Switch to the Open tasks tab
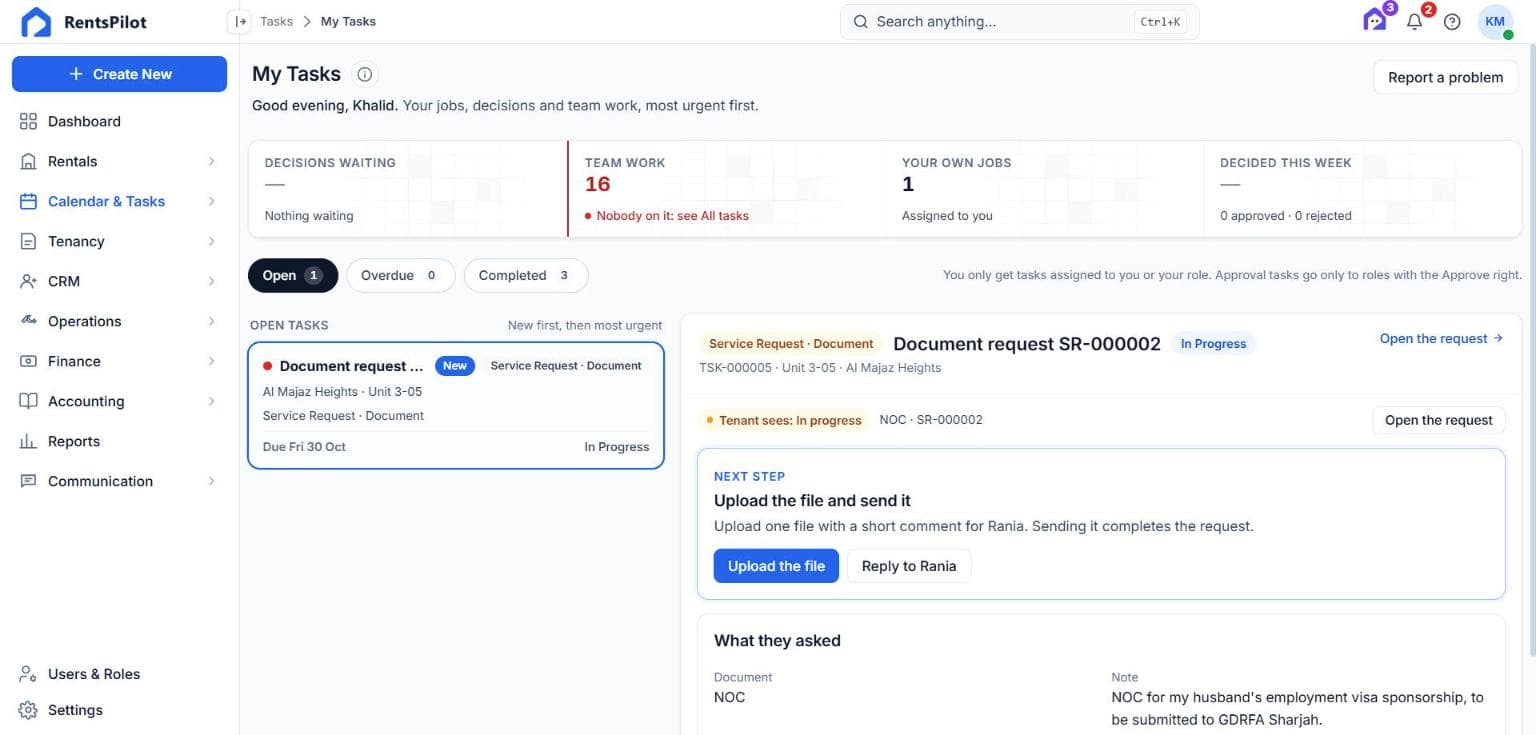 [293, 275]
